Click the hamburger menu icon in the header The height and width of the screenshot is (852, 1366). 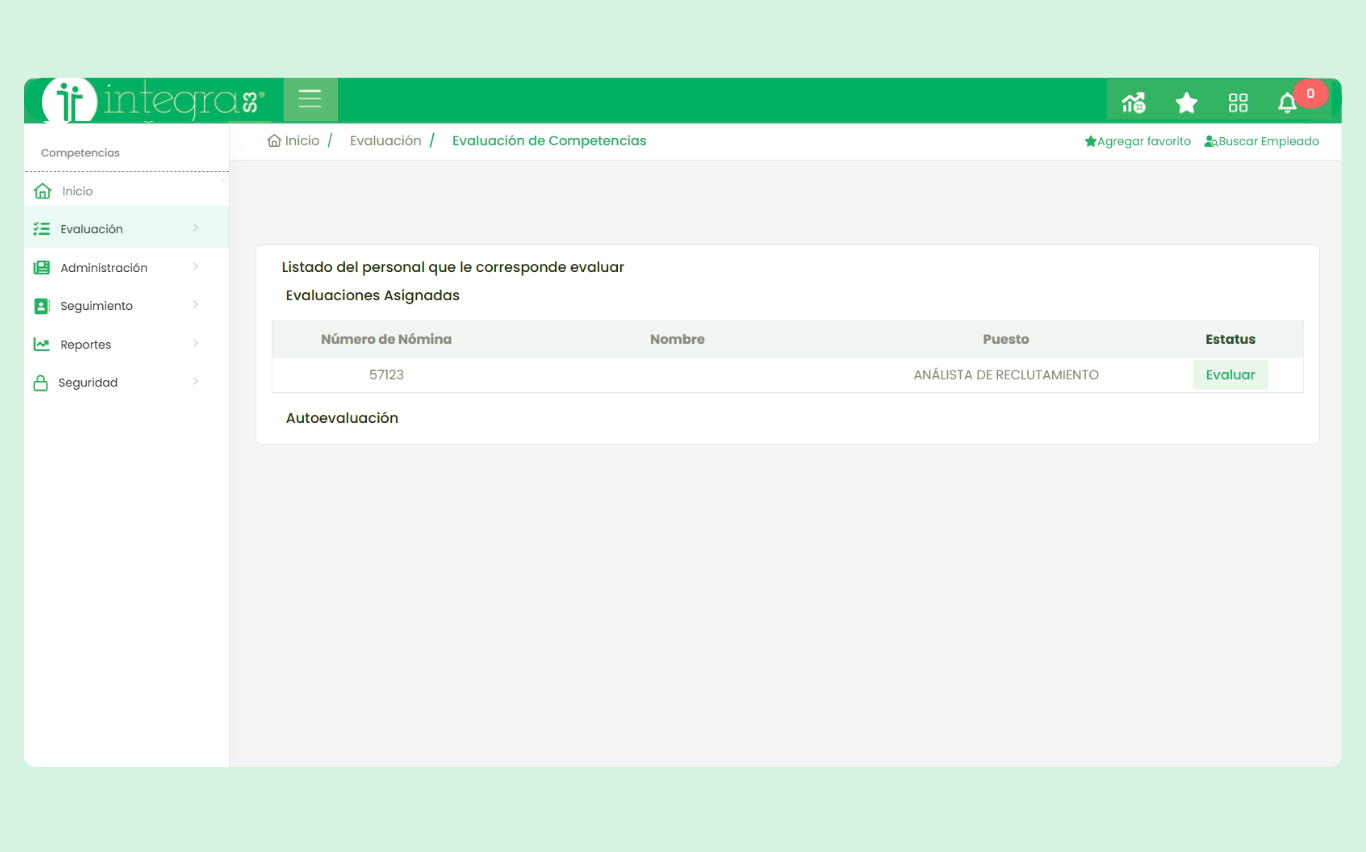coord(310,99)
